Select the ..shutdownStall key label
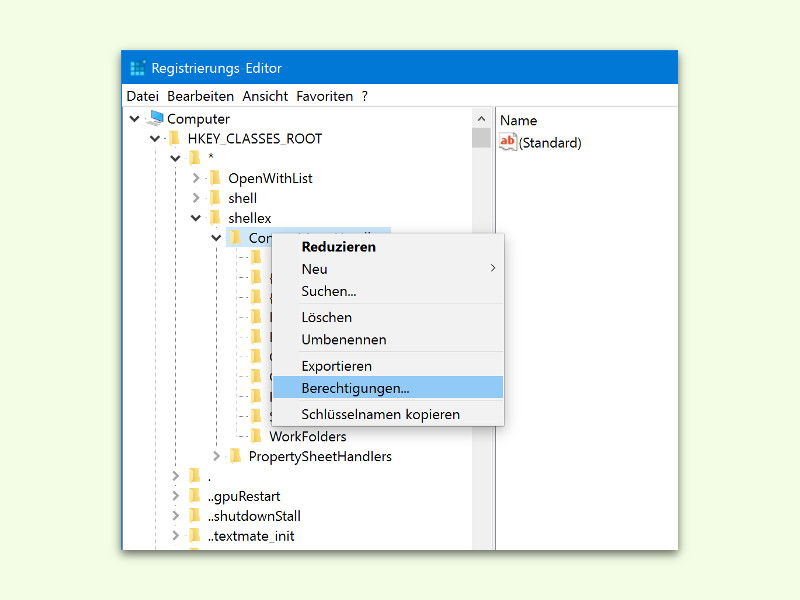 point(254,516)
